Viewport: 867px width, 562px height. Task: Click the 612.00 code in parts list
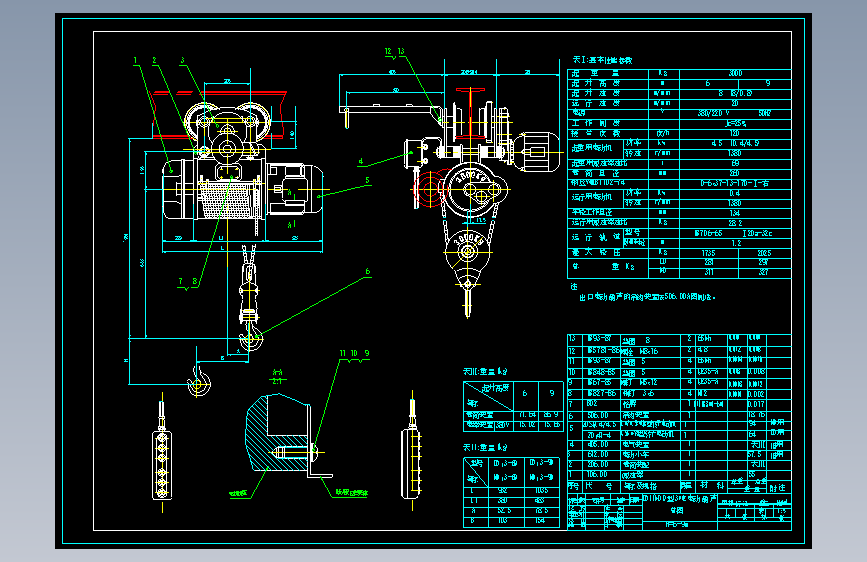click(598, 455)
